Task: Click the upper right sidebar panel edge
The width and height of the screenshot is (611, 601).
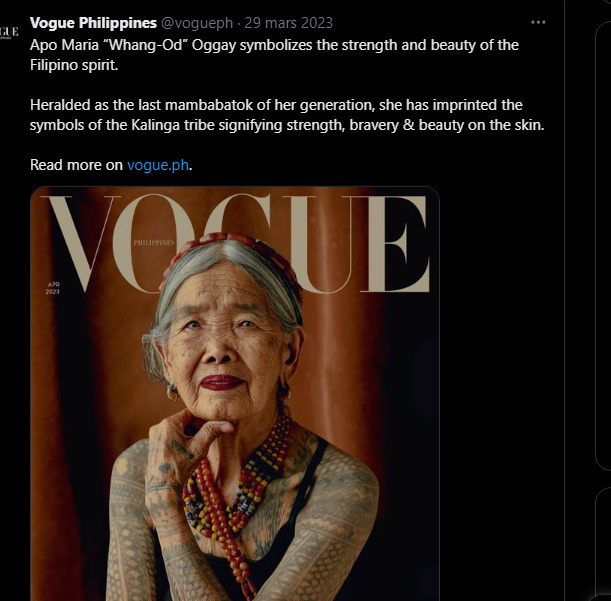Action: pos(603,246)
